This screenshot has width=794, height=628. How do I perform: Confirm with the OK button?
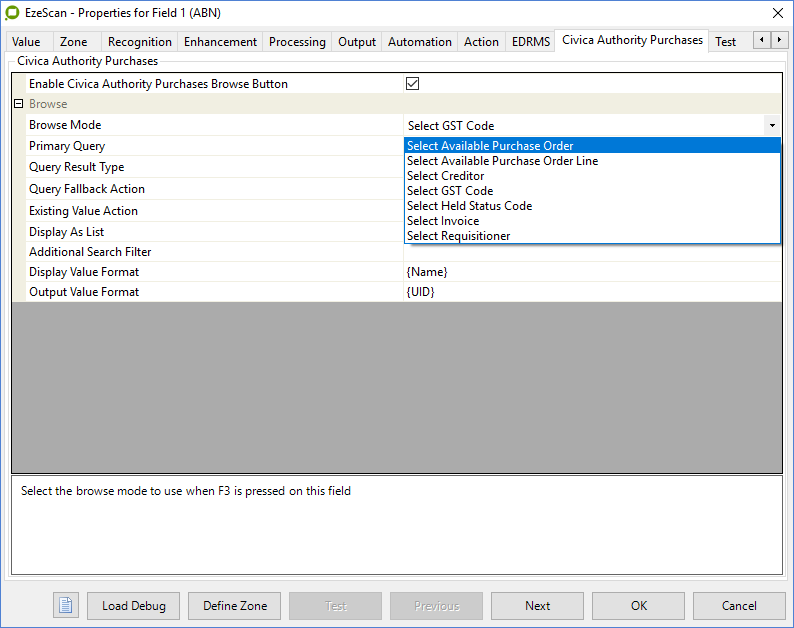coord(638,605)
